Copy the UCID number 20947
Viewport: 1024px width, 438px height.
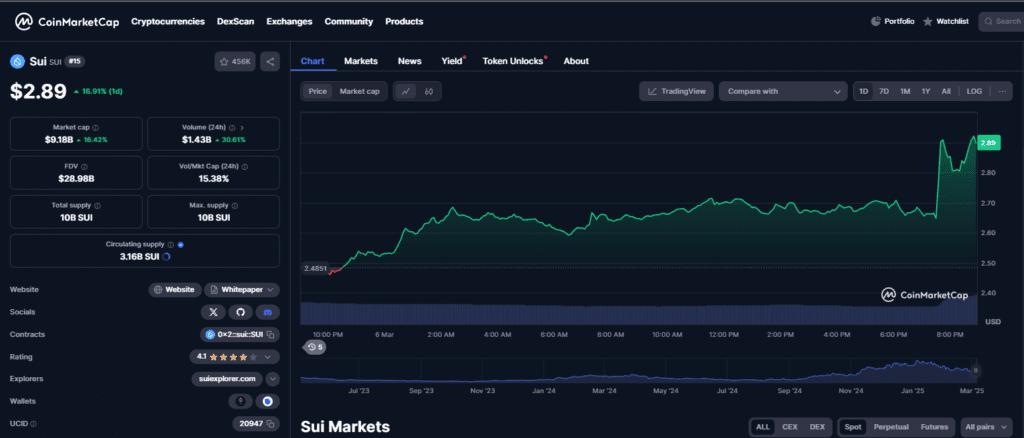tap(273, 424)
